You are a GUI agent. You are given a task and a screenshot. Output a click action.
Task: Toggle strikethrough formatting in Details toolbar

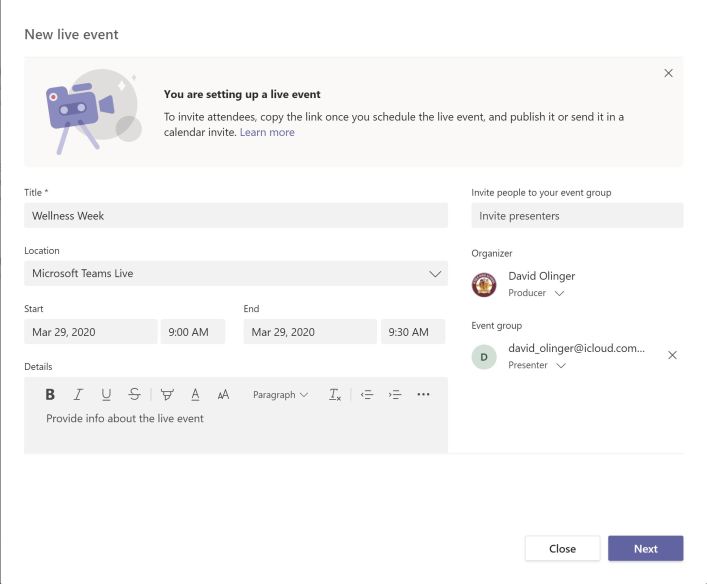[134, 395]
